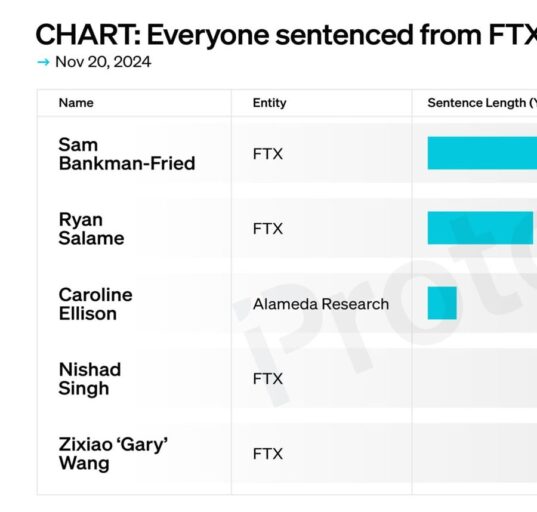Screen dimensions: 537x512
Task: Select the Caroline Ellison name cell
Action: click(96, 304)
